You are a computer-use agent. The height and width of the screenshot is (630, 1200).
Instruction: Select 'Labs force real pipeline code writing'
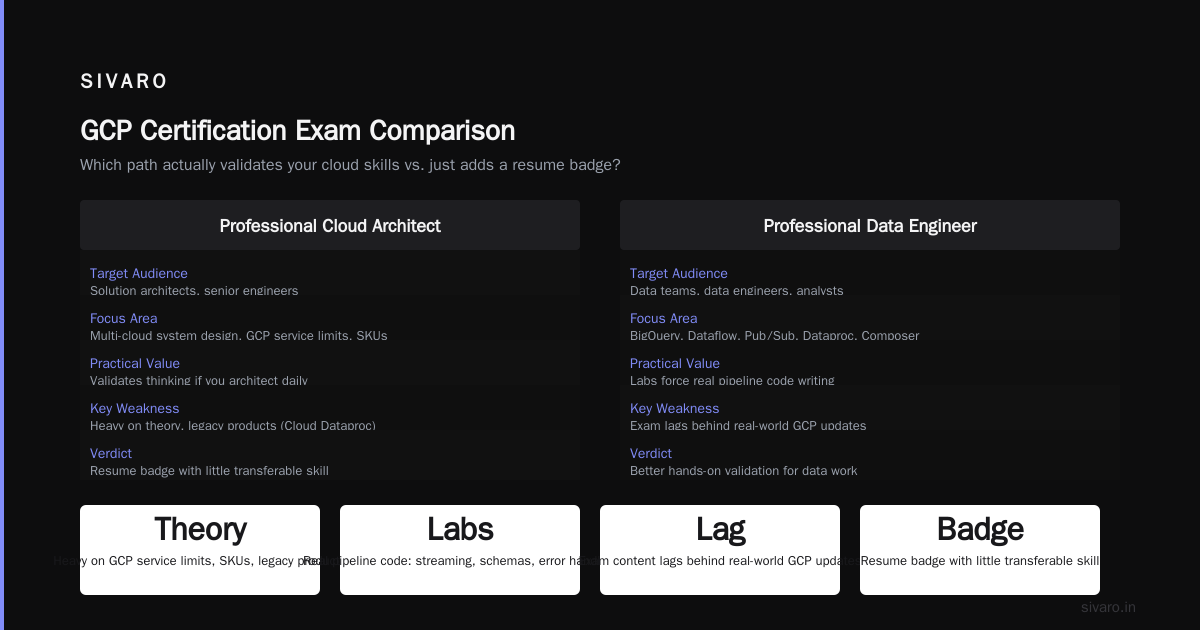point(732,381)
